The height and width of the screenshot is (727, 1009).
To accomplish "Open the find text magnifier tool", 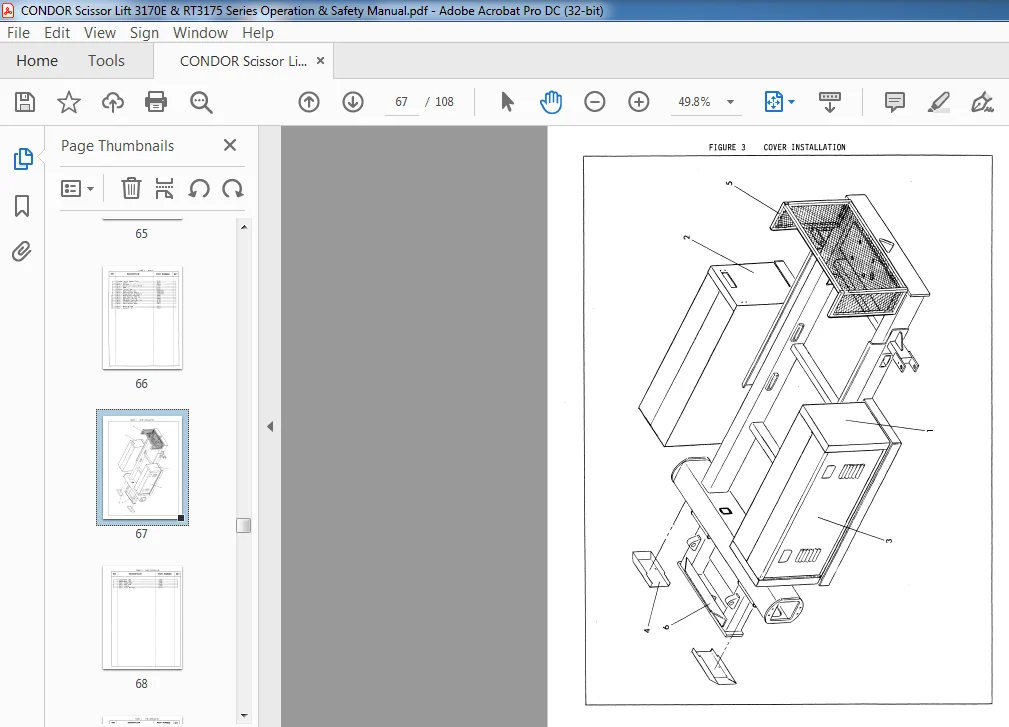I will coord(201,102).
